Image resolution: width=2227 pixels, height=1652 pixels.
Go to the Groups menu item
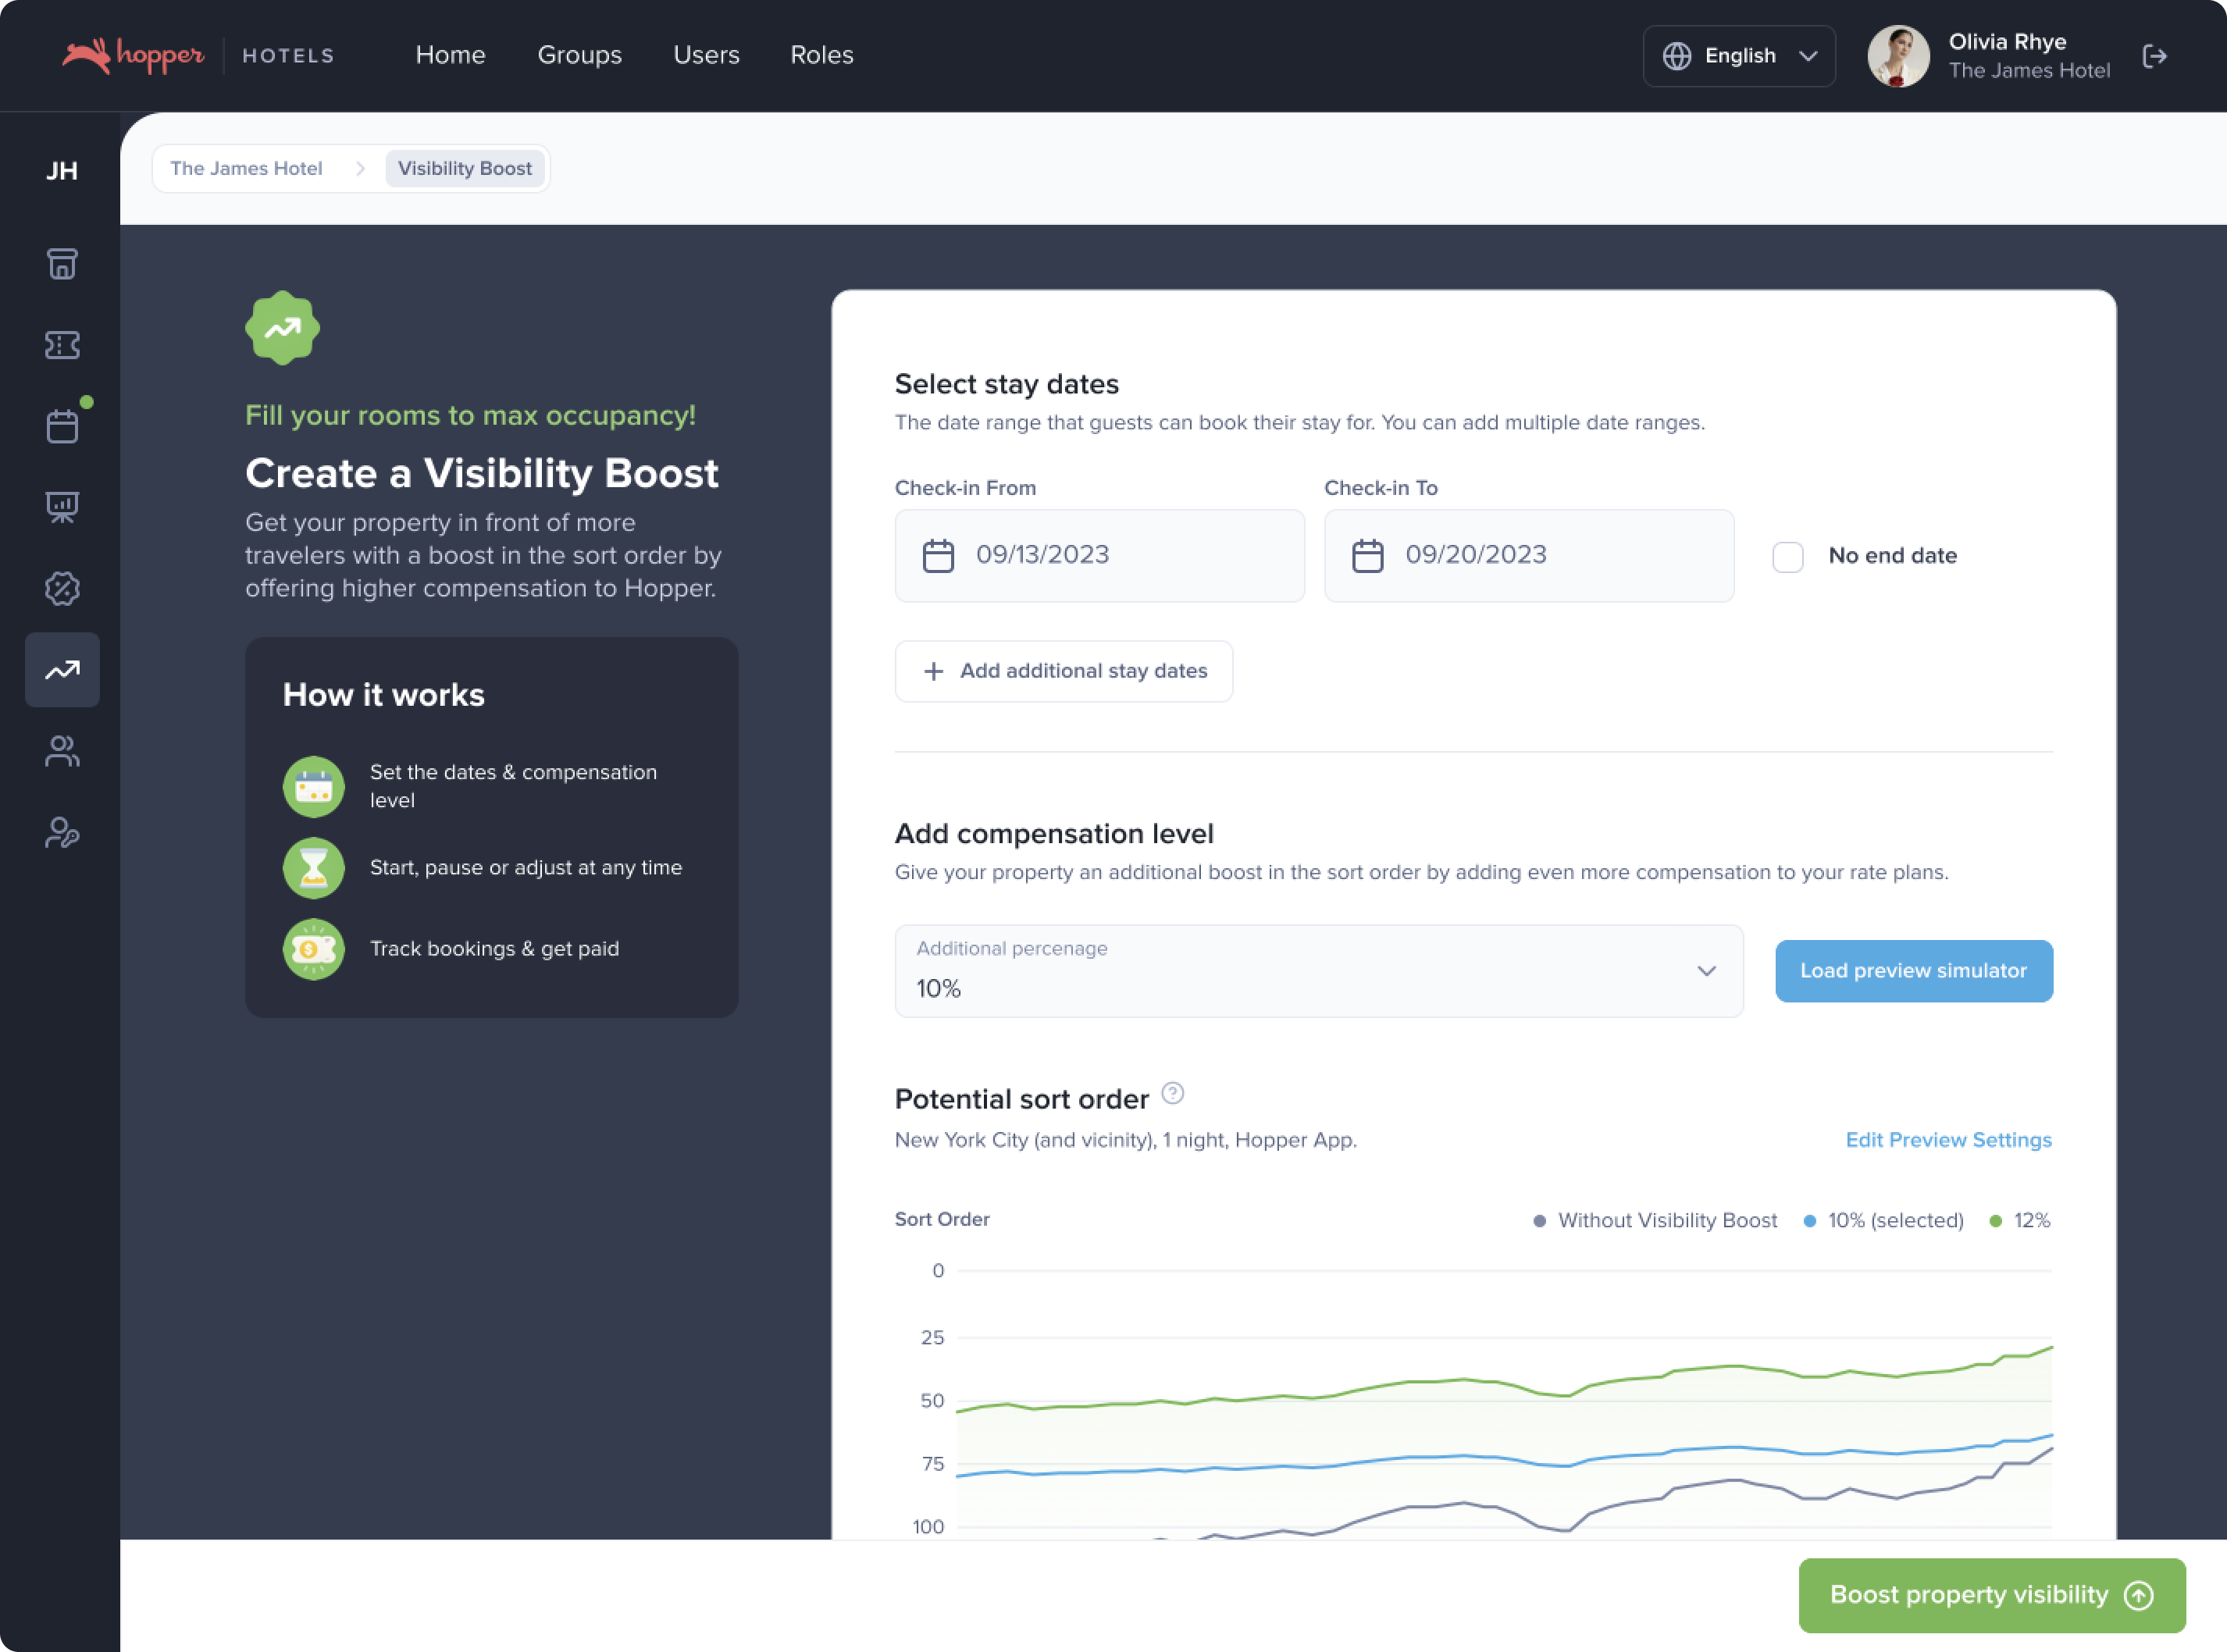[x=579, y=55]
